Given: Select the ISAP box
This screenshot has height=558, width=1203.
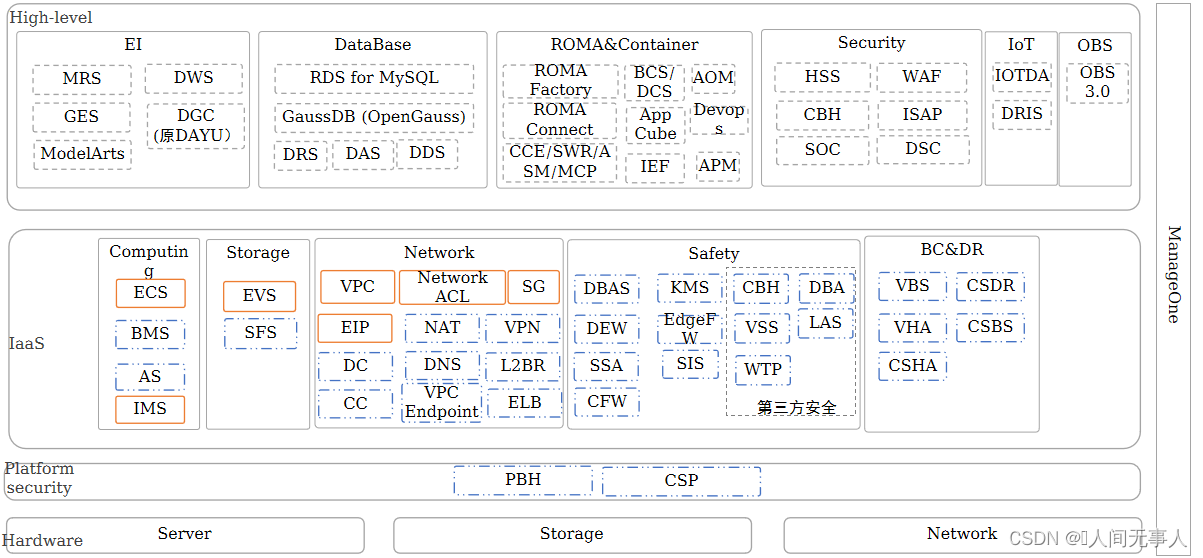Looking at the screenshot, I should (x=922, y=115).
